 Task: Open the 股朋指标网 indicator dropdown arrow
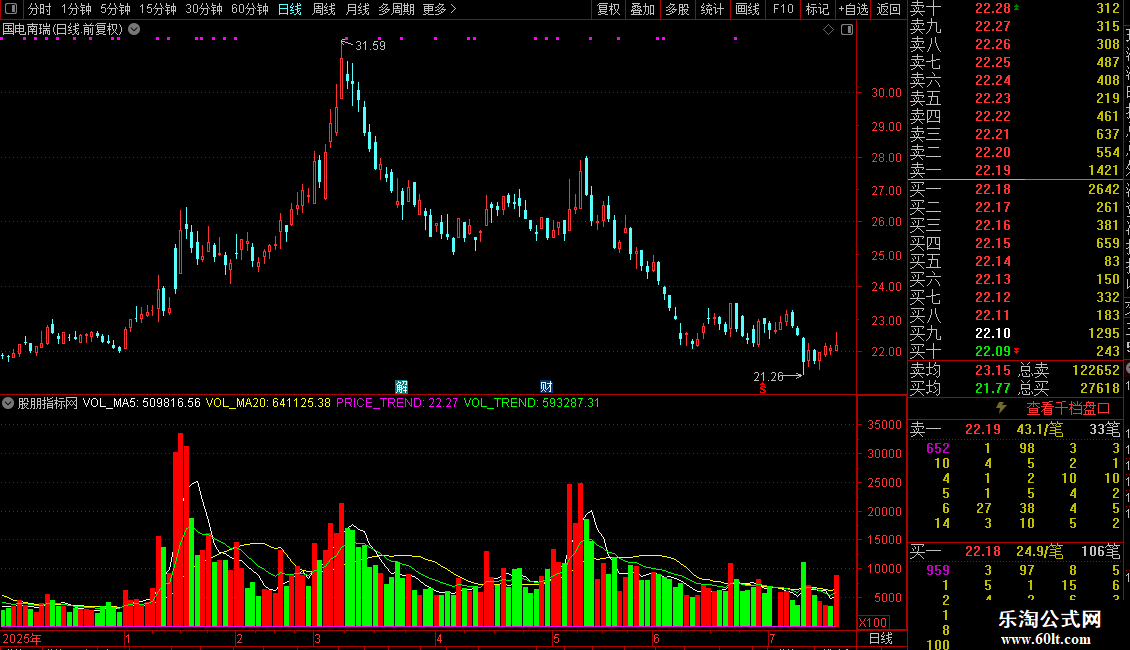point(8,403)
